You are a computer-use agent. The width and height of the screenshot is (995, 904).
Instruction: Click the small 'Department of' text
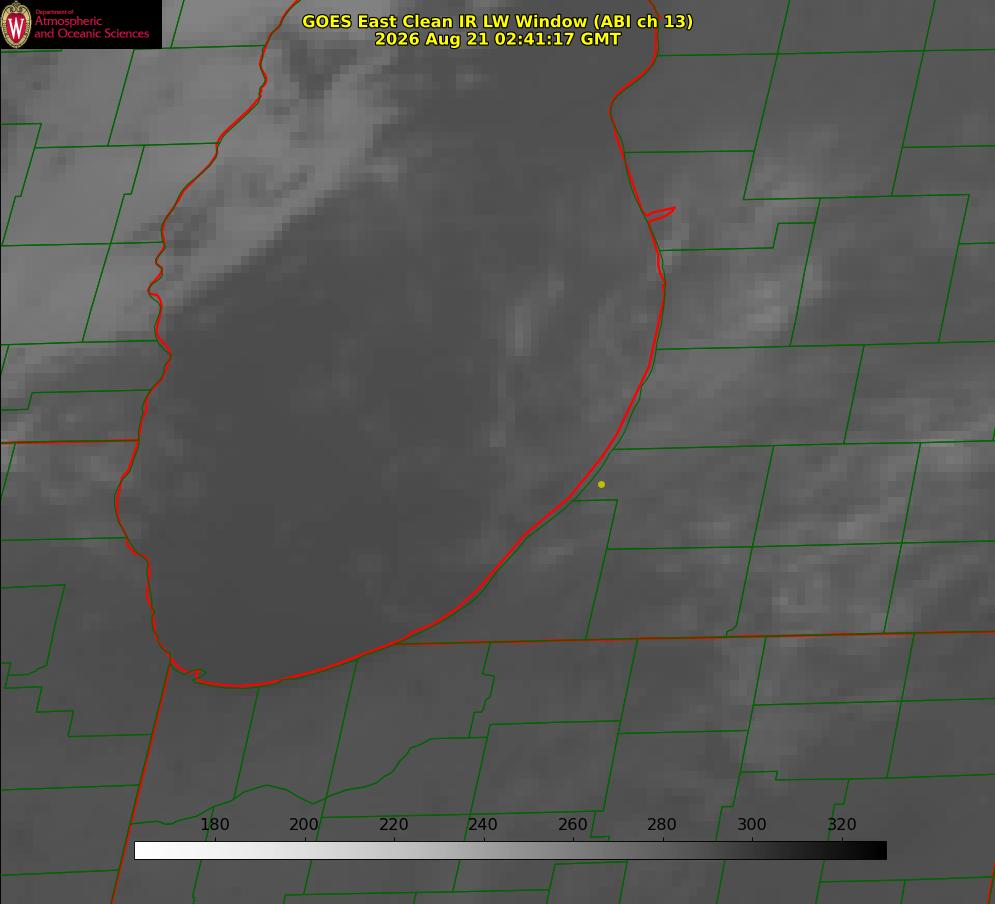click(x=54, y=11)
